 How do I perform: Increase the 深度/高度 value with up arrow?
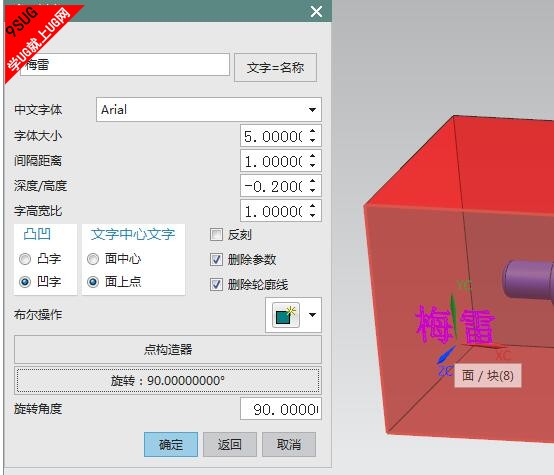(312, 181)
